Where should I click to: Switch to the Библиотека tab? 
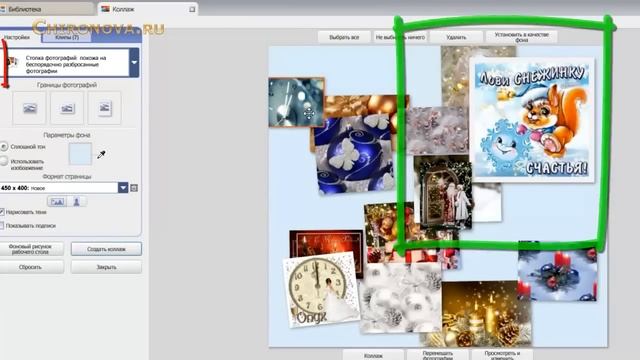(24, 9)
